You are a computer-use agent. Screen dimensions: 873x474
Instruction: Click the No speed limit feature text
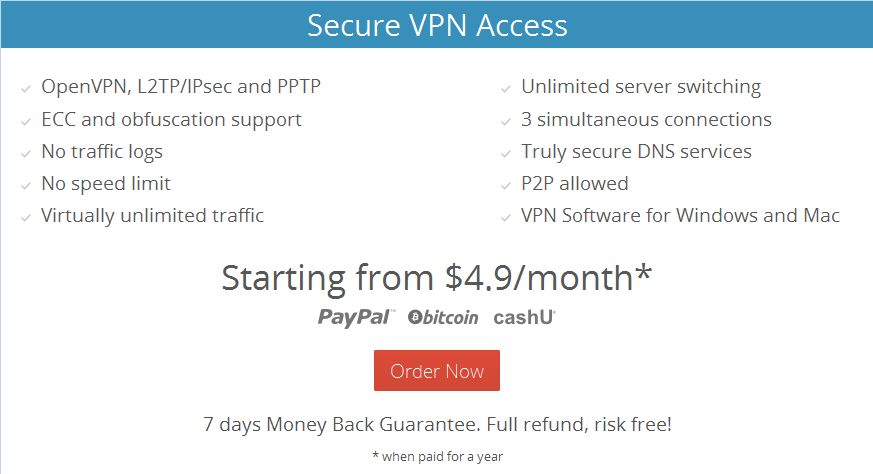(x=106, y=184)
